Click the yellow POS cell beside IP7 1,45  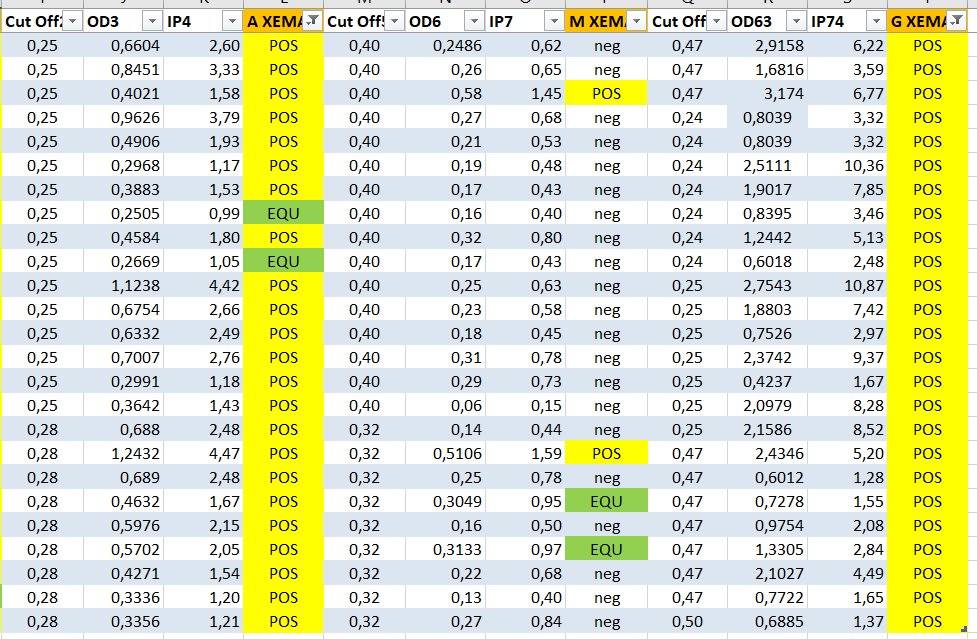pyautogui.click(x=606, y=93)
